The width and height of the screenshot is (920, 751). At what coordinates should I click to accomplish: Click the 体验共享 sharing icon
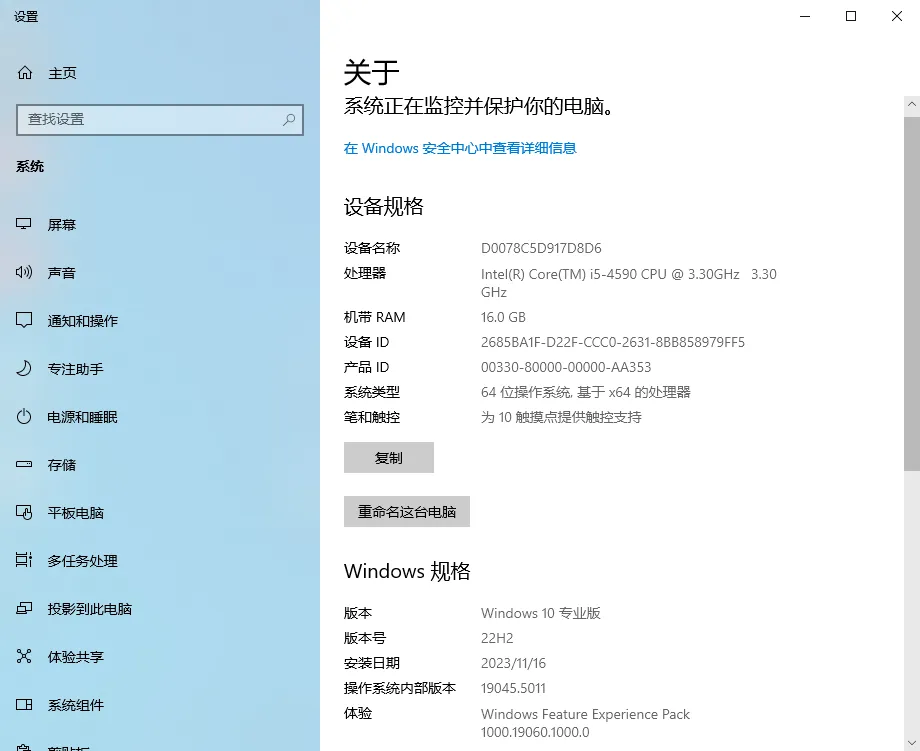[23, 656]
